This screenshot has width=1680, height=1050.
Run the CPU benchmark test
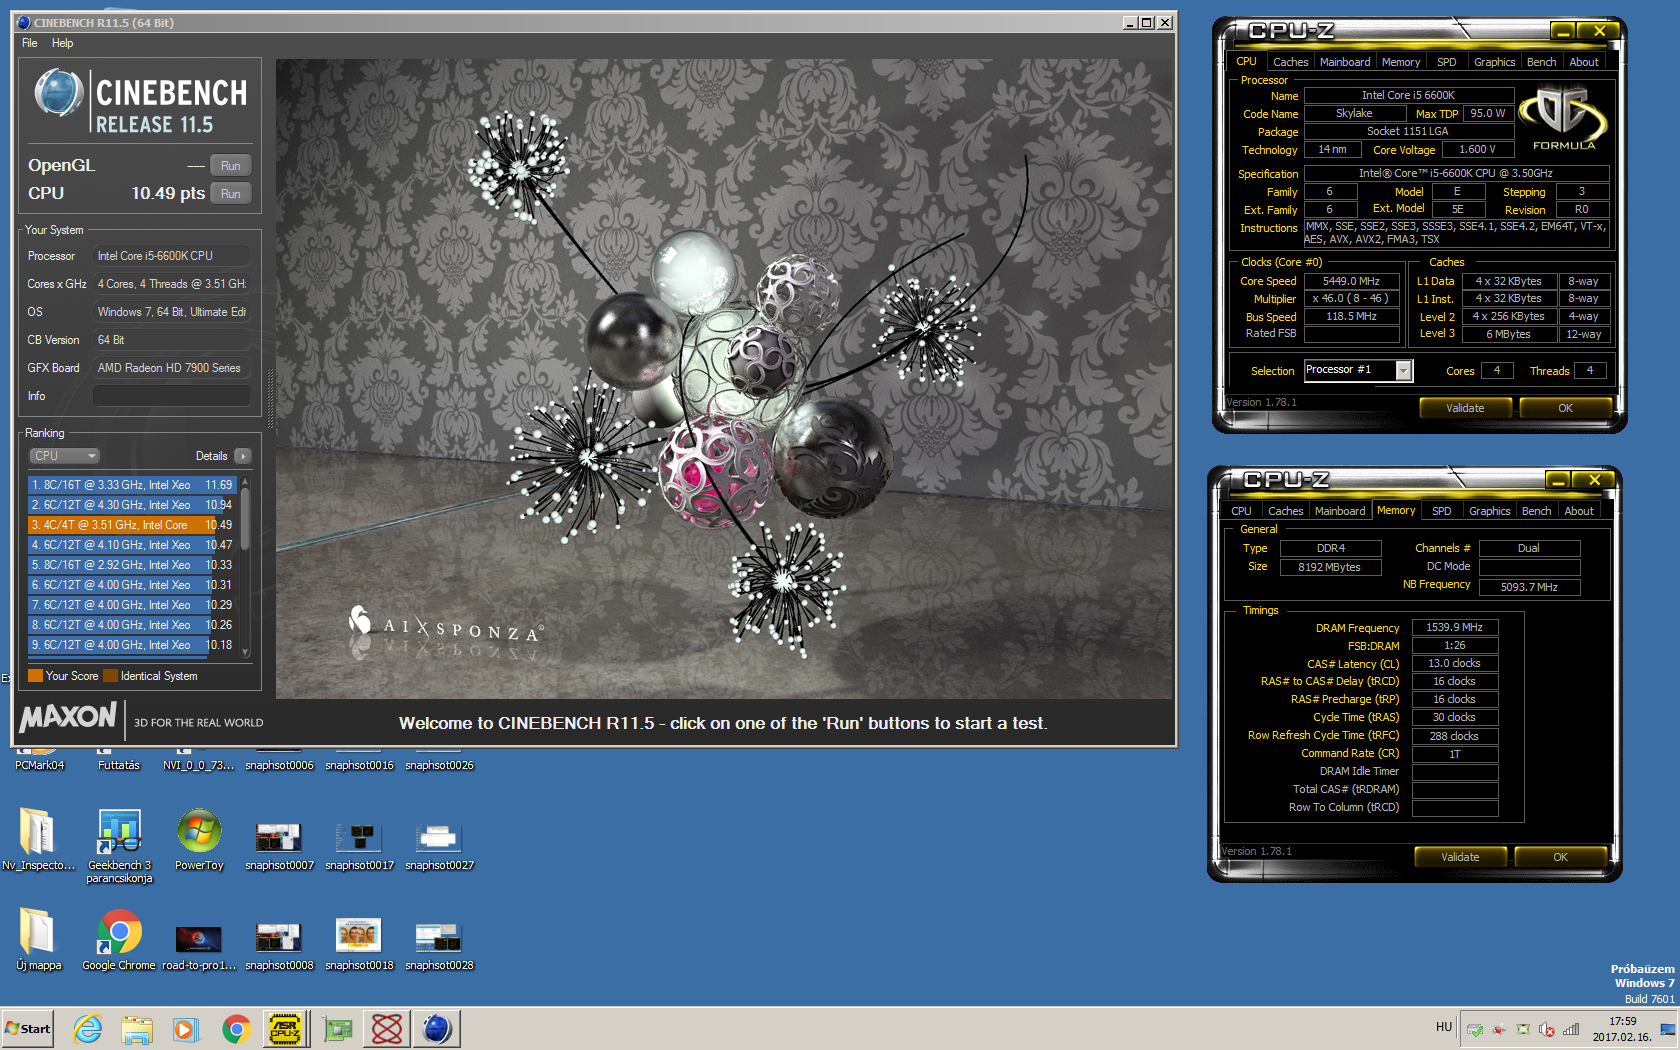click(x=231, y=194)
